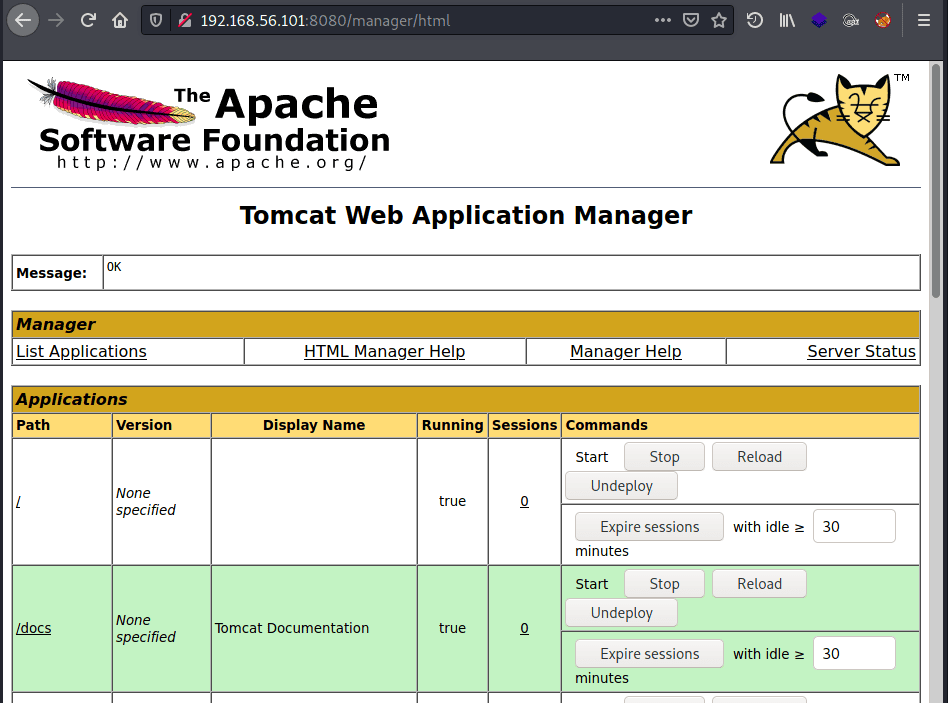Select the 'Tomcat Documentation' display name

click(292, 628)
